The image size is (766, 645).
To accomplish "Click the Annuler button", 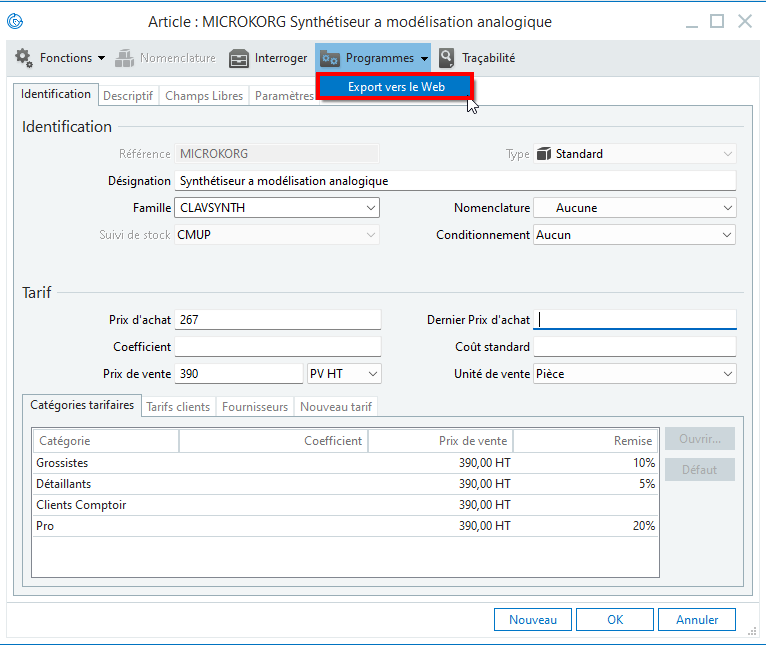I will click(x=697, y=620).
